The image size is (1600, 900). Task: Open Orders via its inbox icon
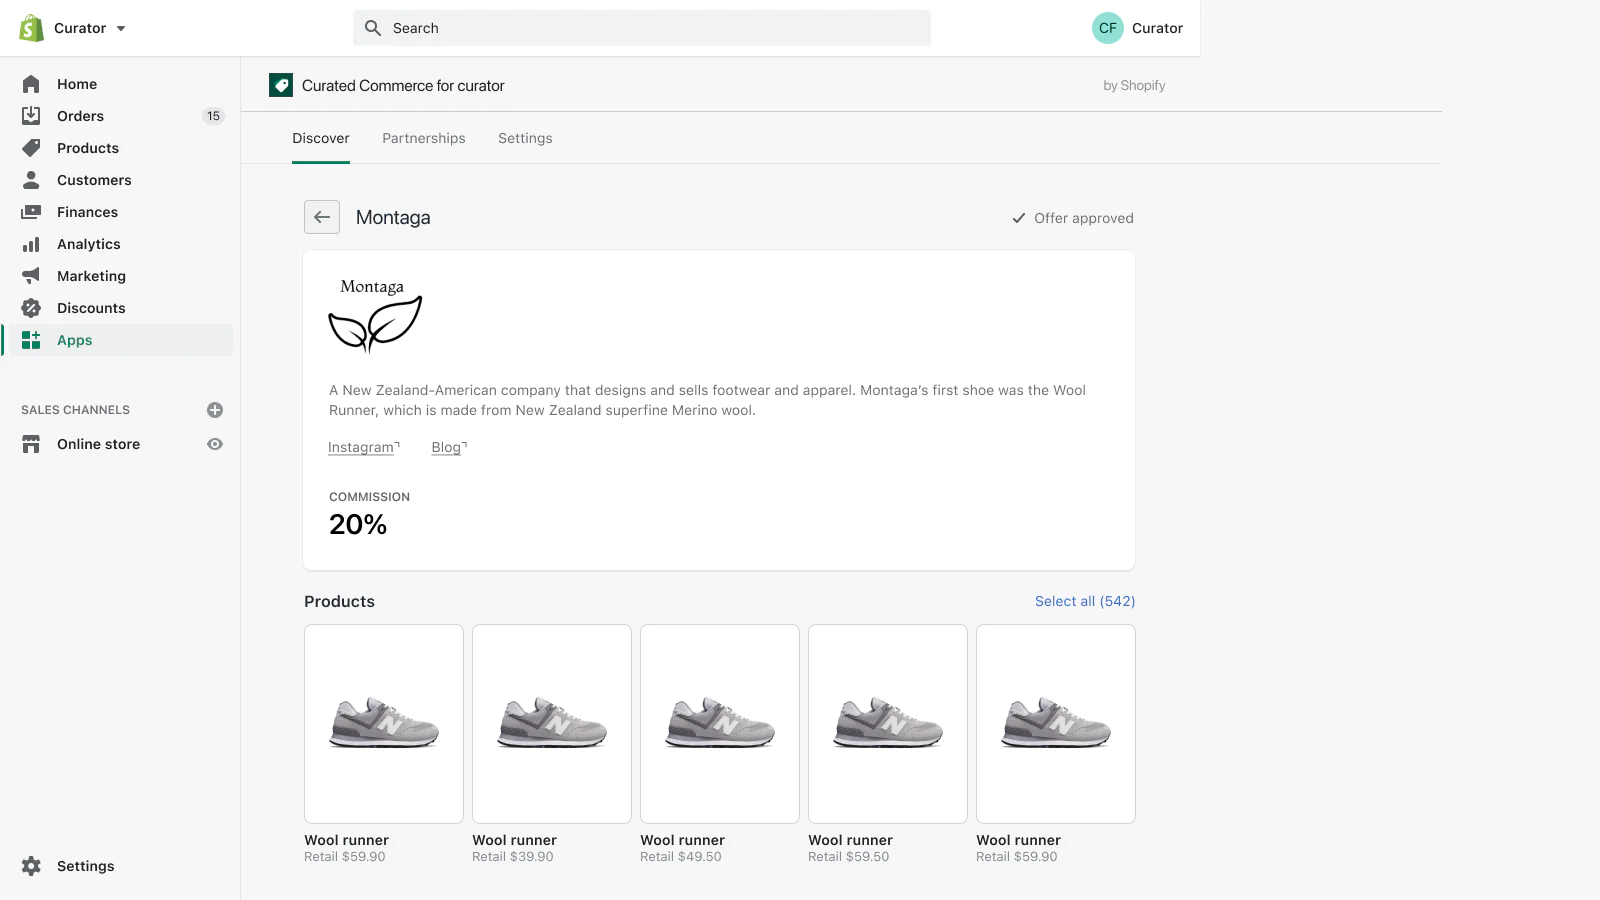(31, 116)
